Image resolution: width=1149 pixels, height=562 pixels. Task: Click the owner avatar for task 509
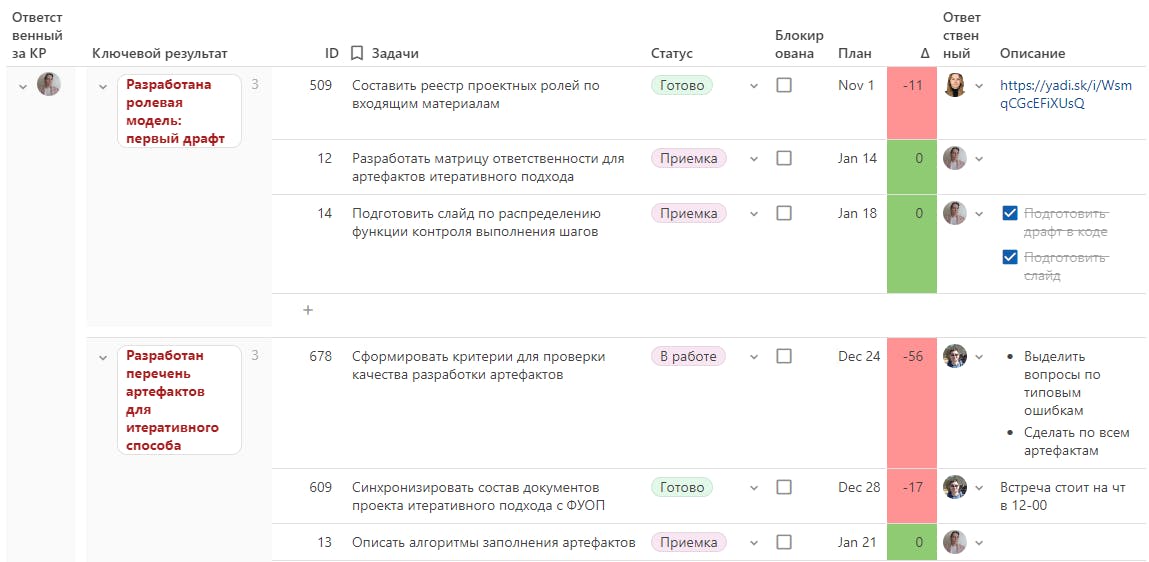[955, 85]
